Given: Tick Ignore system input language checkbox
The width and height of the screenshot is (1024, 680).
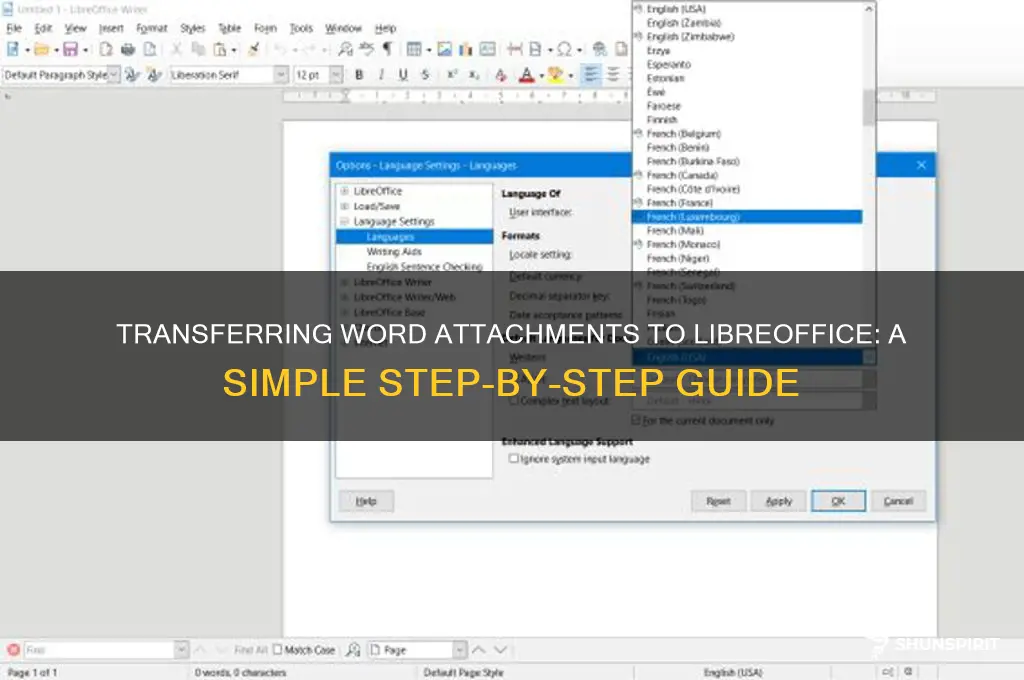Looking at the screenshot, I should 513,459.
